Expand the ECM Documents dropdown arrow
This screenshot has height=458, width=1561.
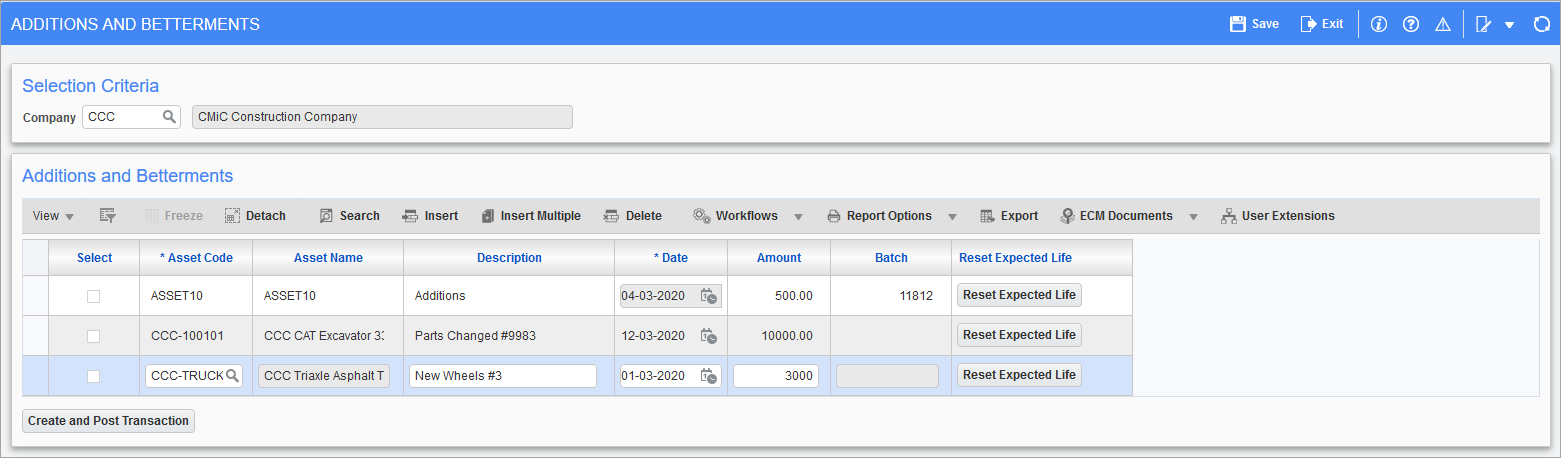(1193, 216)
